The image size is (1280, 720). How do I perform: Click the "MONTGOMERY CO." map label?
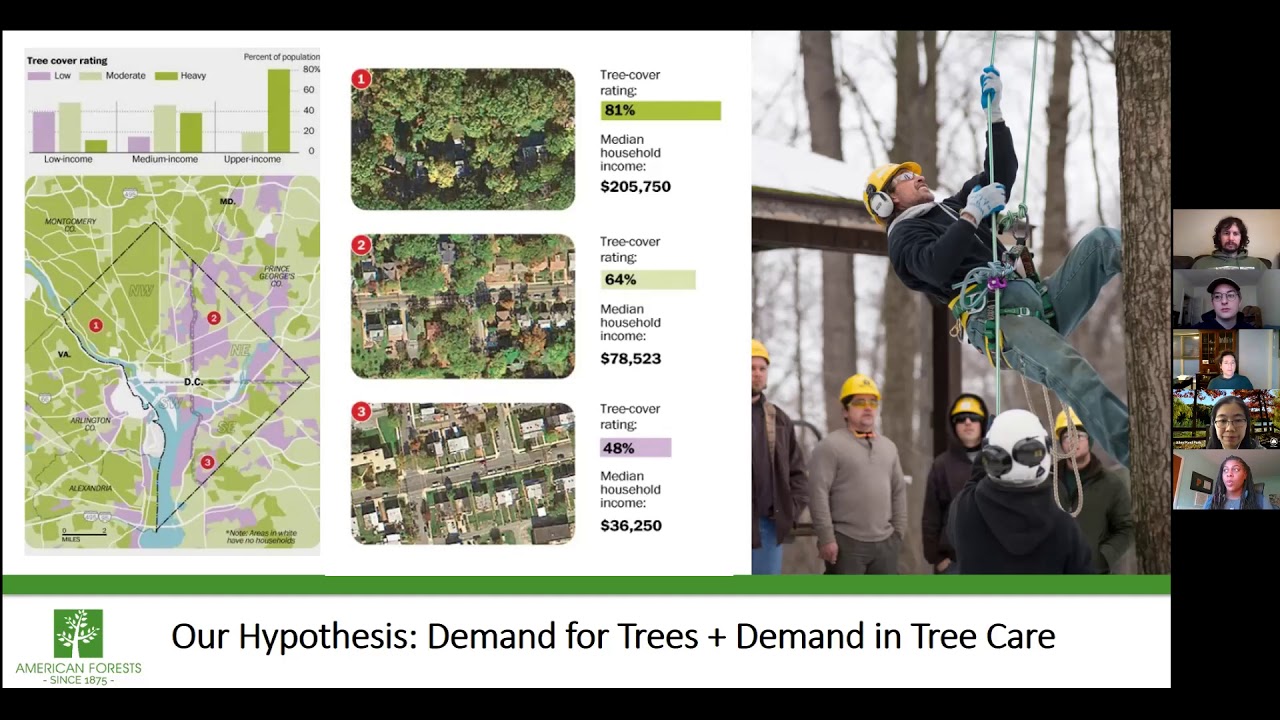(x=71, y=224)
